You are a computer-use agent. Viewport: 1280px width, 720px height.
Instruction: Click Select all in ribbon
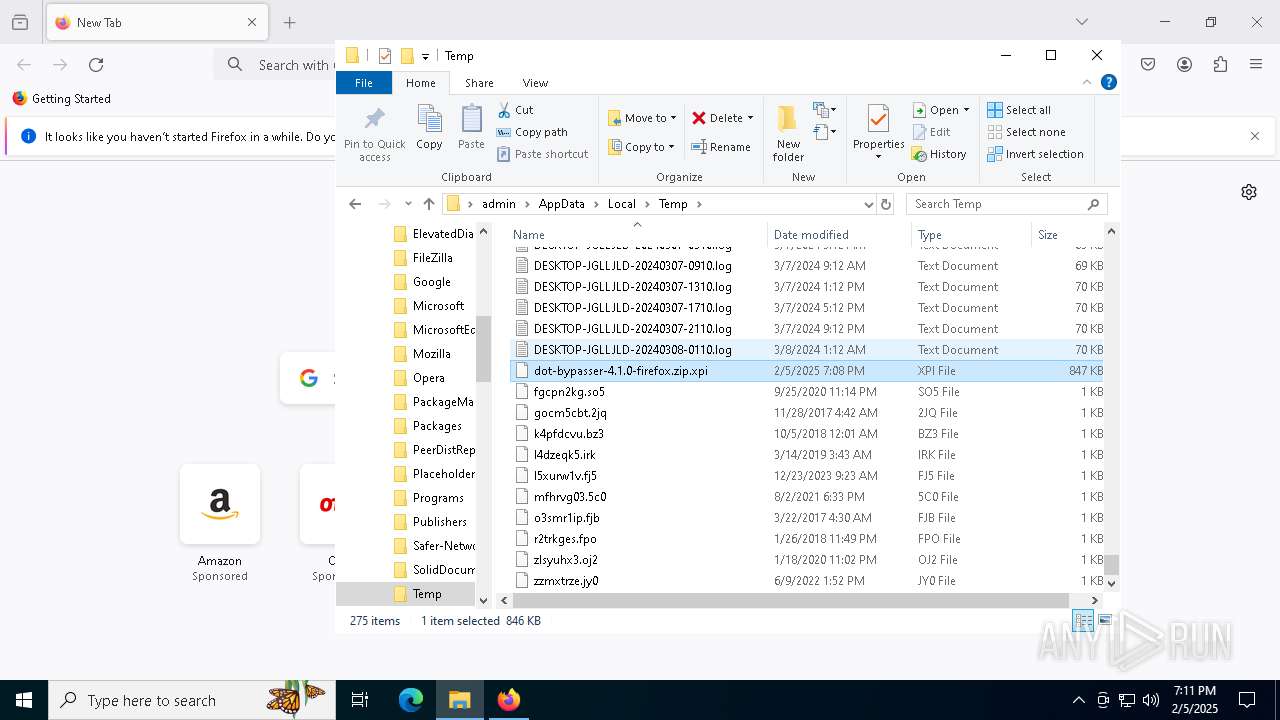[1019, 110]
